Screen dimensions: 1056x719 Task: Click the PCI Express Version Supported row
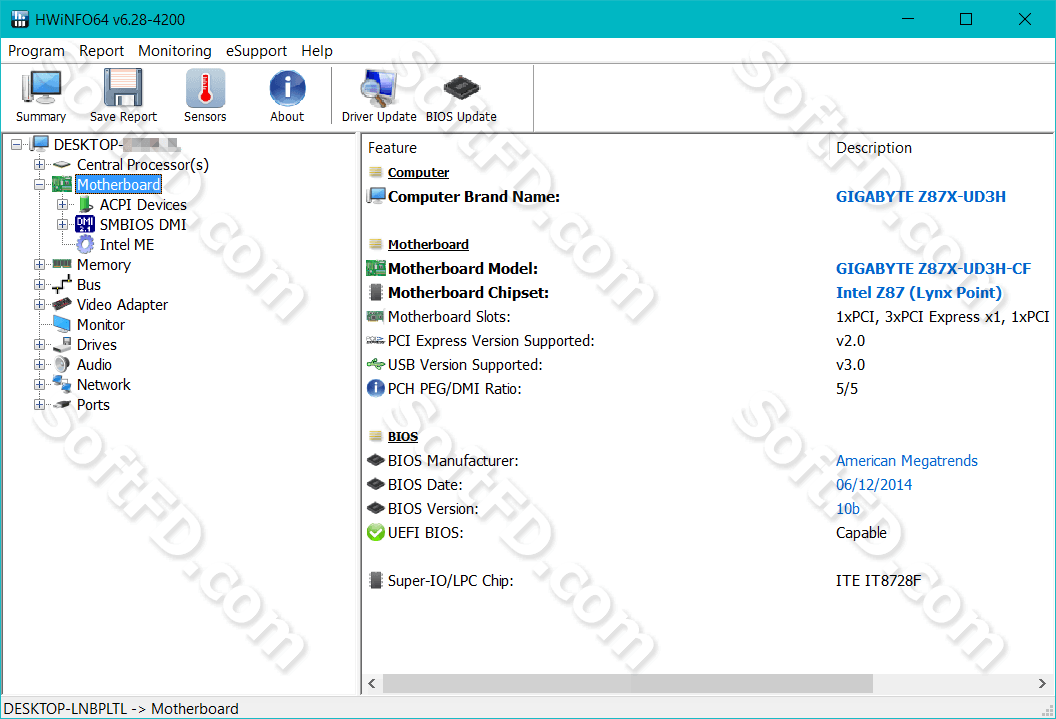coord(707,341)
